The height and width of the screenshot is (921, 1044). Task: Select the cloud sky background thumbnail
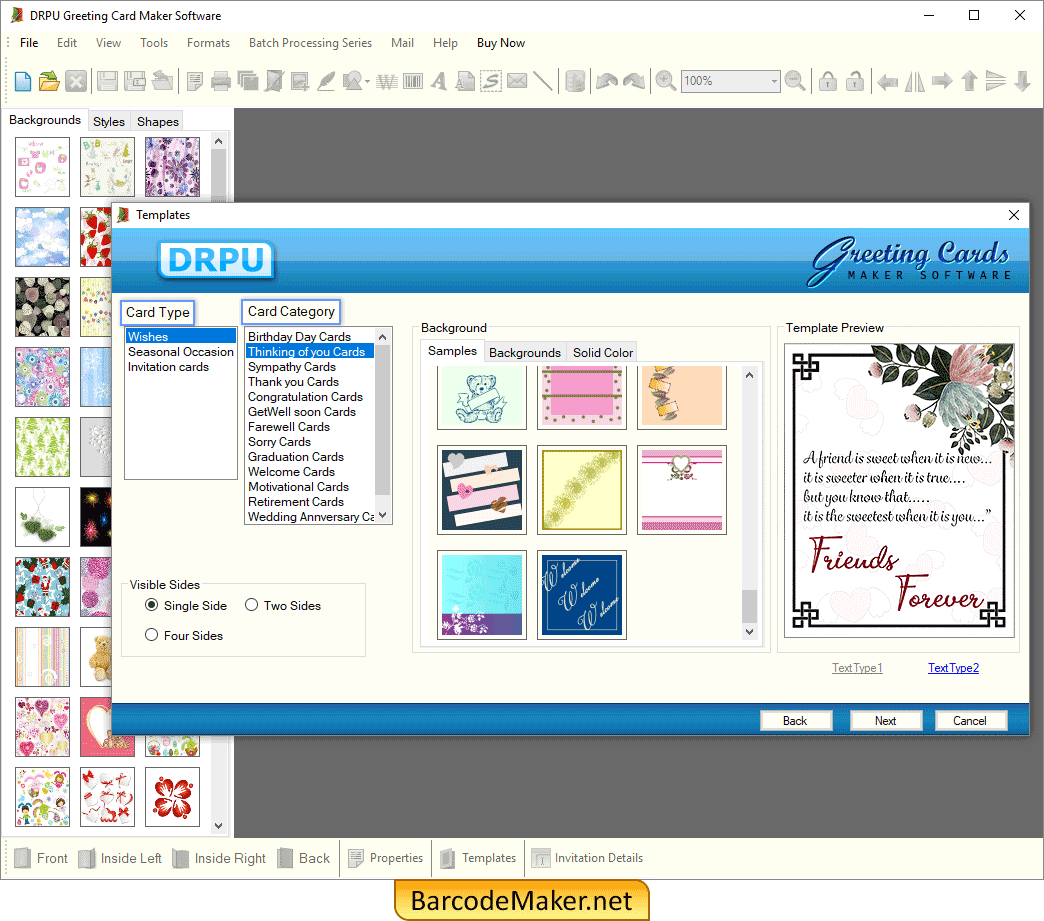click(x=43, y=236)
